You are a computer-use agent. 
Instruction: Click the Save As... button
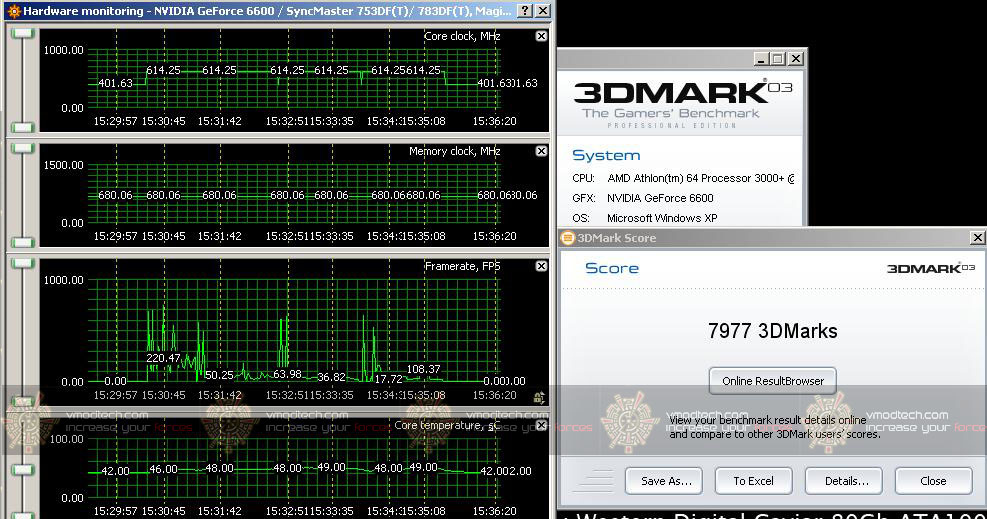666,481
